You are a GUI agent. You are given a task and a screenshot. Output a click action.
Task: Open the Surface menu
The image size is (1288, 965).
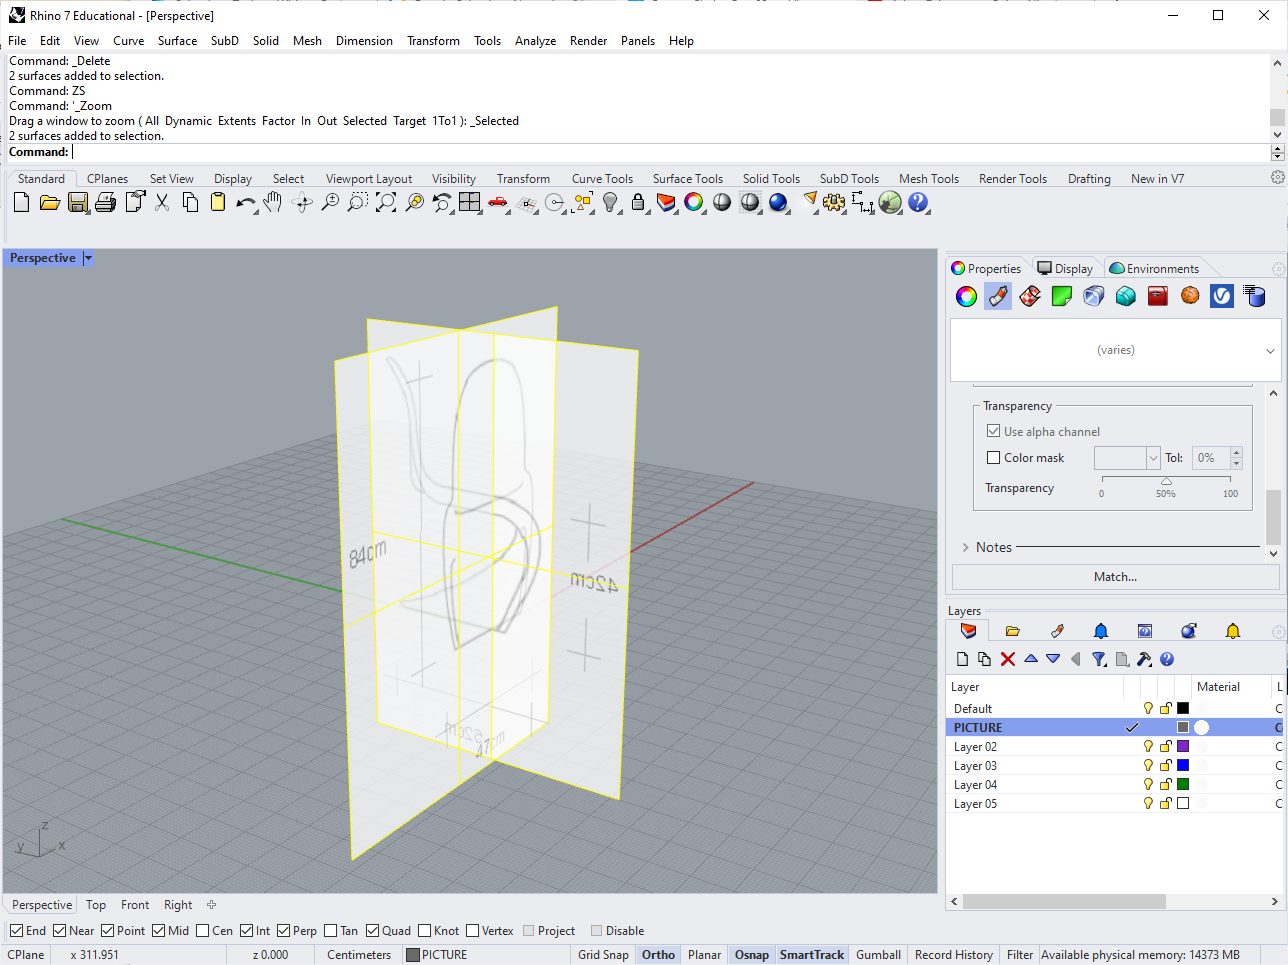(177, 41)
